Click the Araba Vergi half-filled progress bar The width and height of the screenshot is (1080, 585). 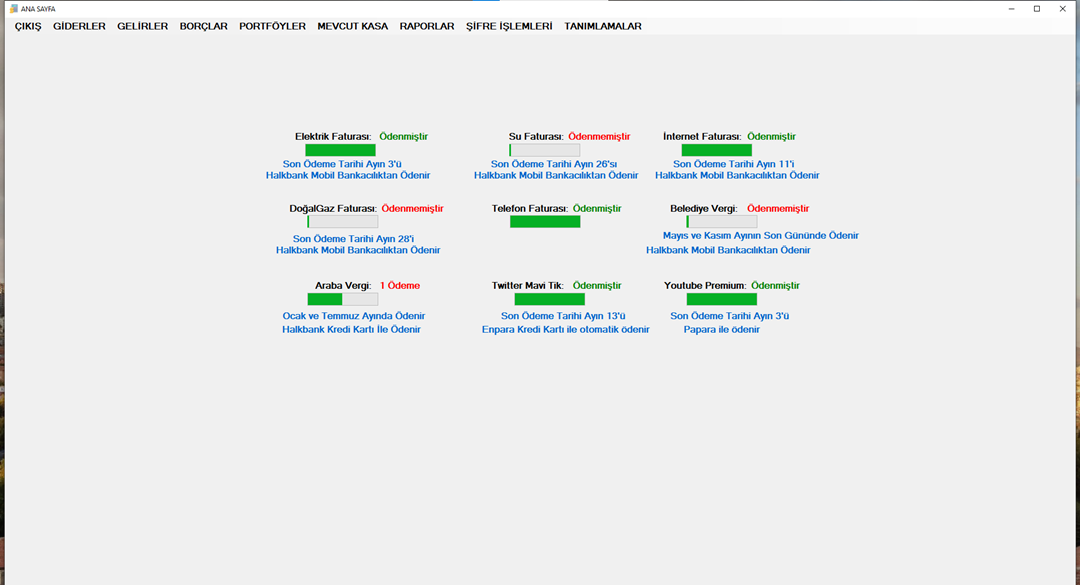click(x=342, y=299)
